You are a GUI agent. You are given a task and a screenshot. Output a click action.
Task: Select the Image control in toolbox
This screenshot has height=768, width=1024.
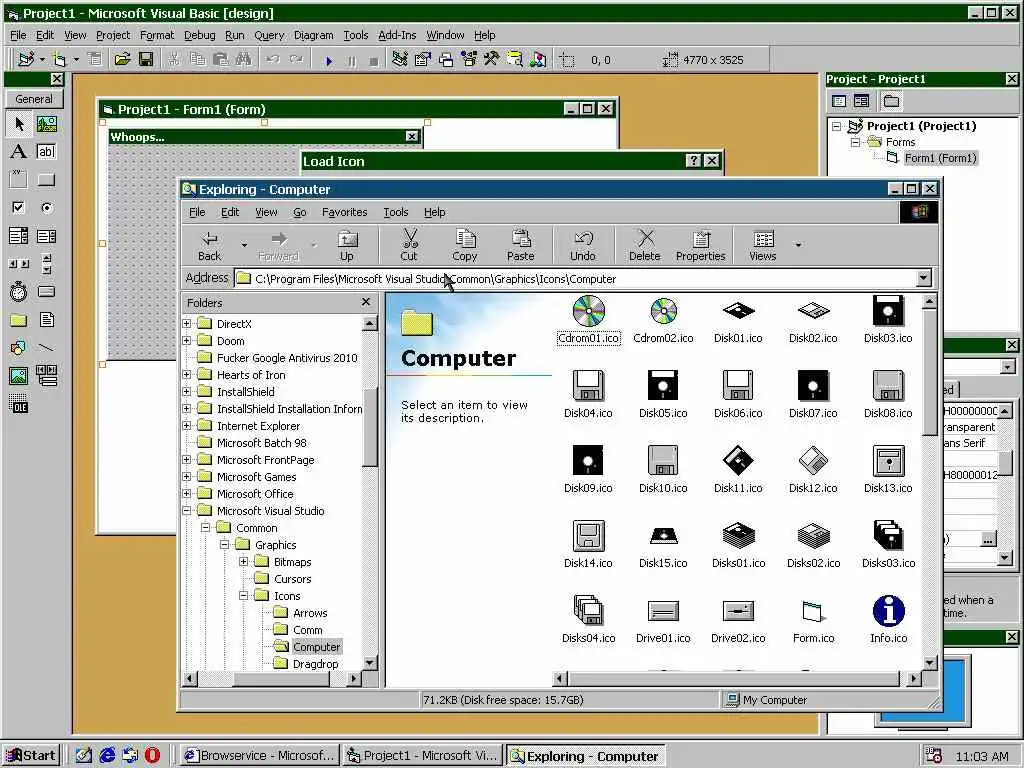18,376
